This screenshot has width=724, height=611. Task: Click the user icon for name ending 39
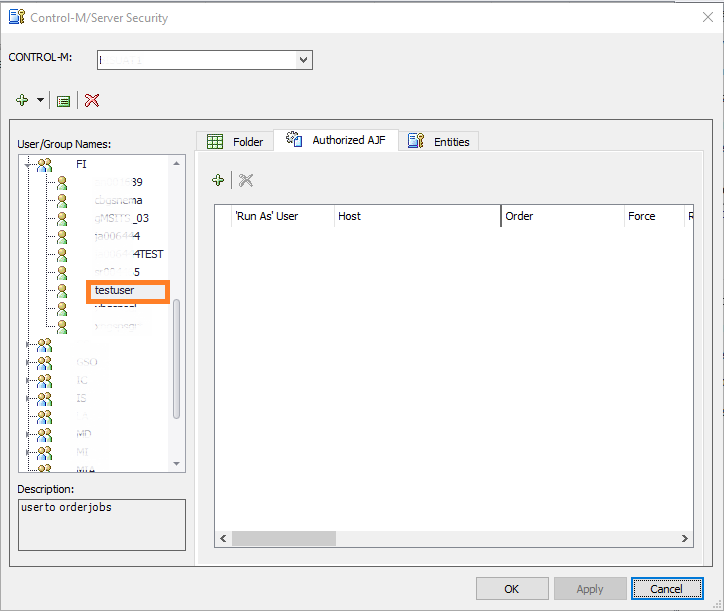[62, 182]
